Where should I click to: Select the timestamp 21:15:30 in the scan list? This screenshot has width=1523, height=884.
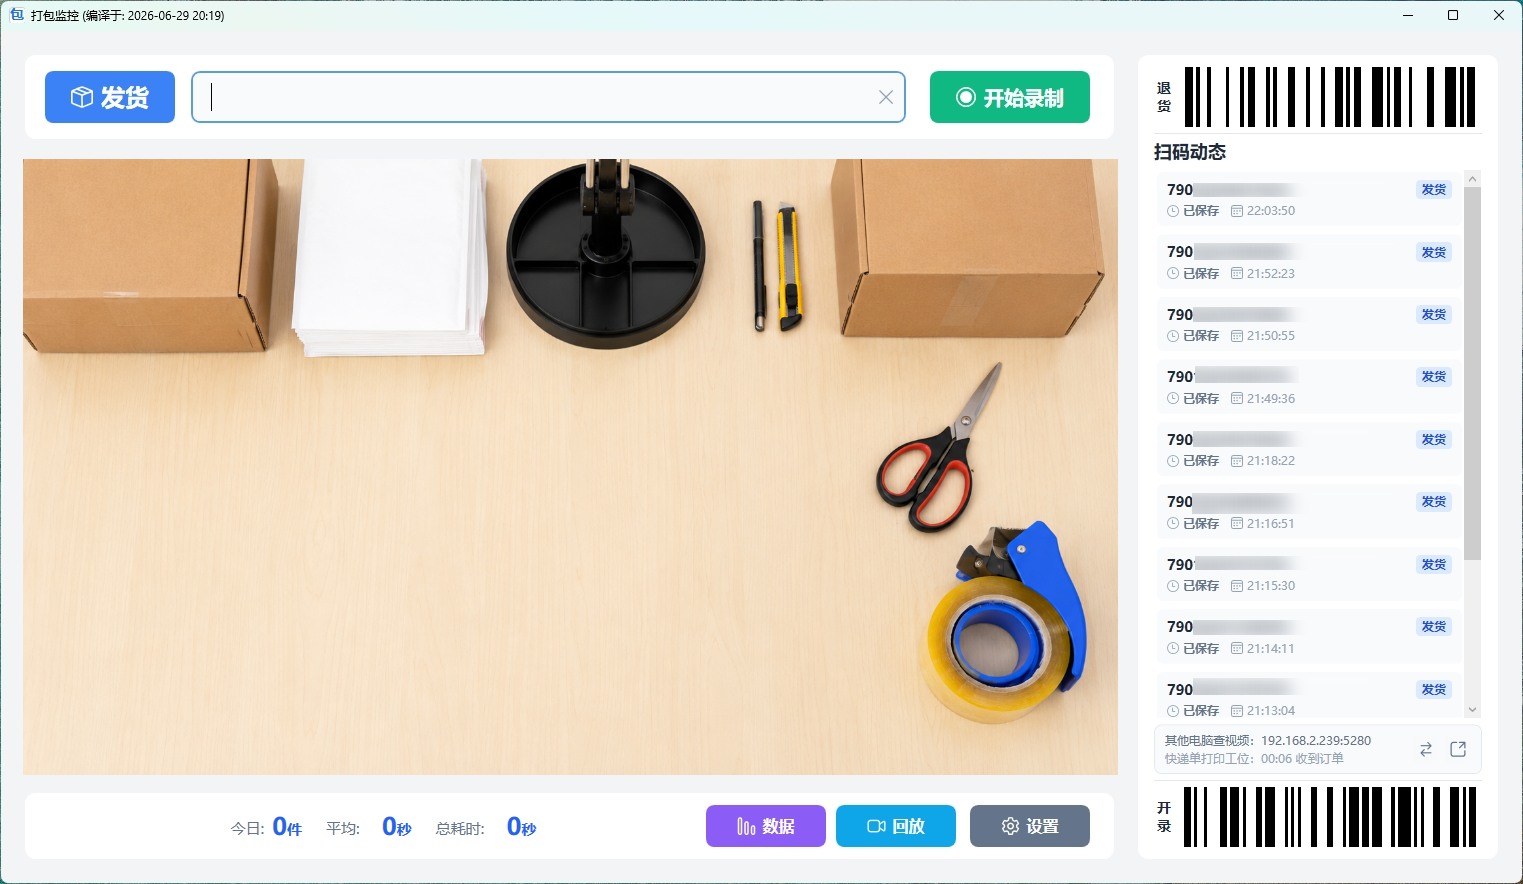(1271, 586)
